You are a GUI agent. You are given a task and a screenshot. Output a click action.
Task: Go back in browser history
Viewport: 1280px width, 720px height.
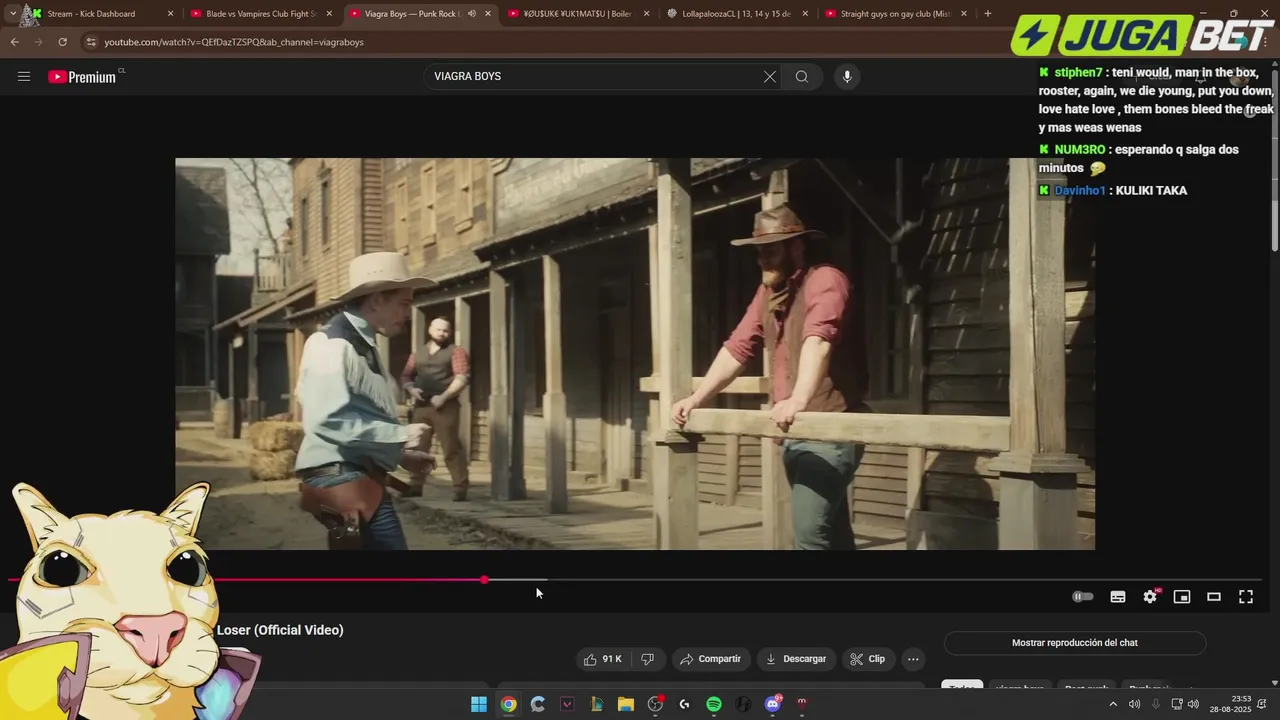coord(14,42)
